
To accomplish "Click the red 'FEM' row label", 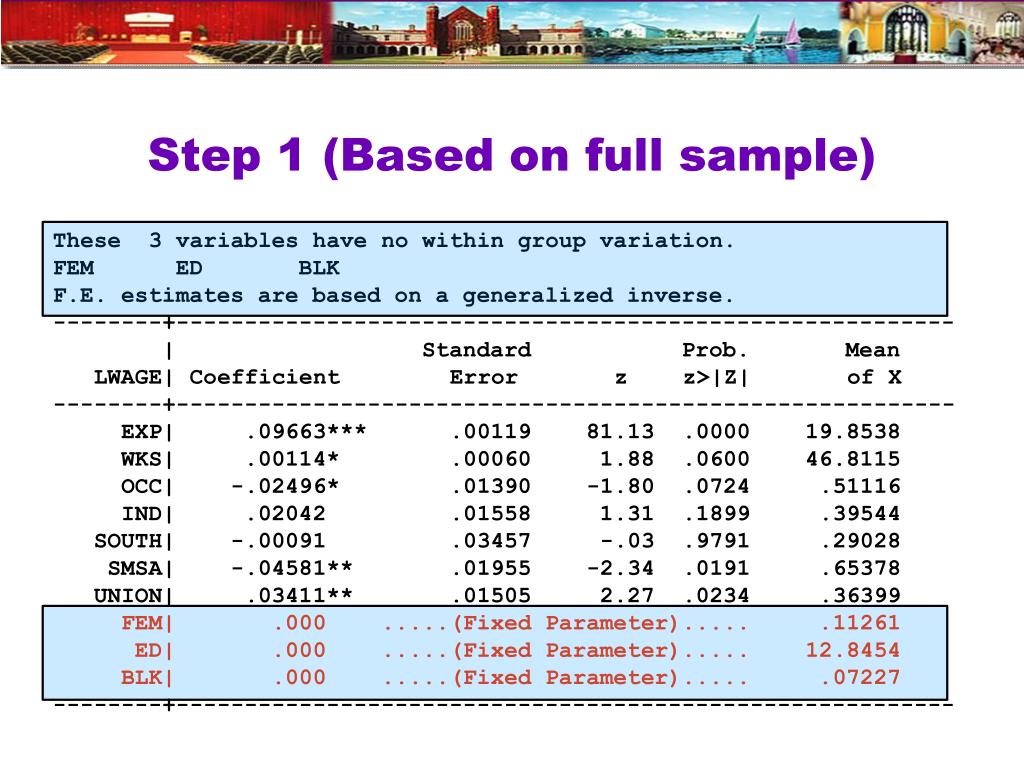I will click(x=140, y=623).
